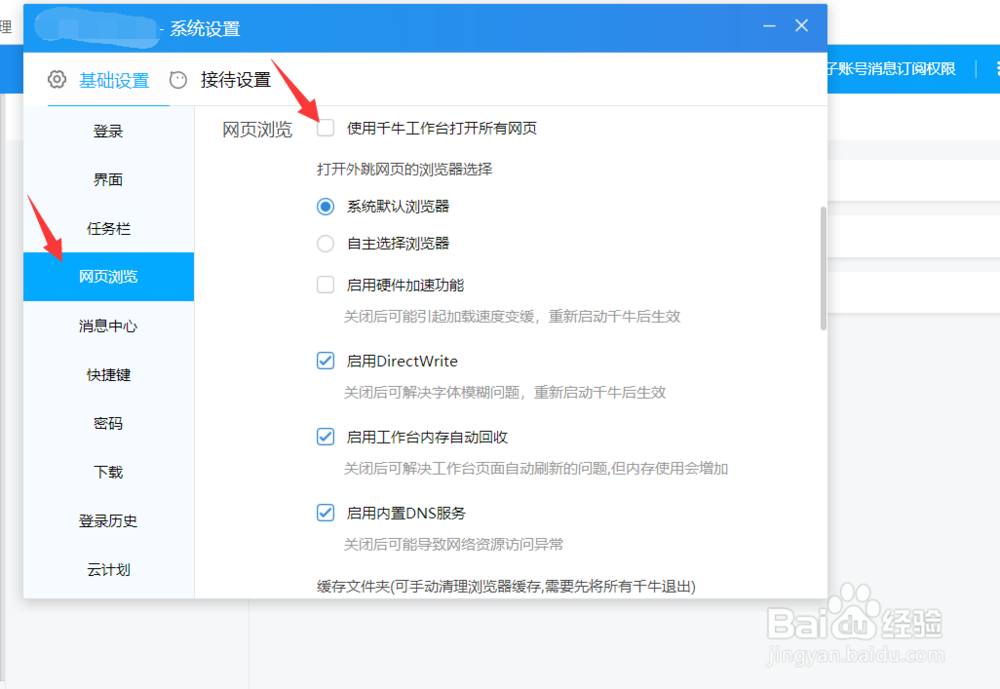1000x689 pixels.
Task: Click the settings panel vertical scrollbar
Action: [x=823, y=268]
